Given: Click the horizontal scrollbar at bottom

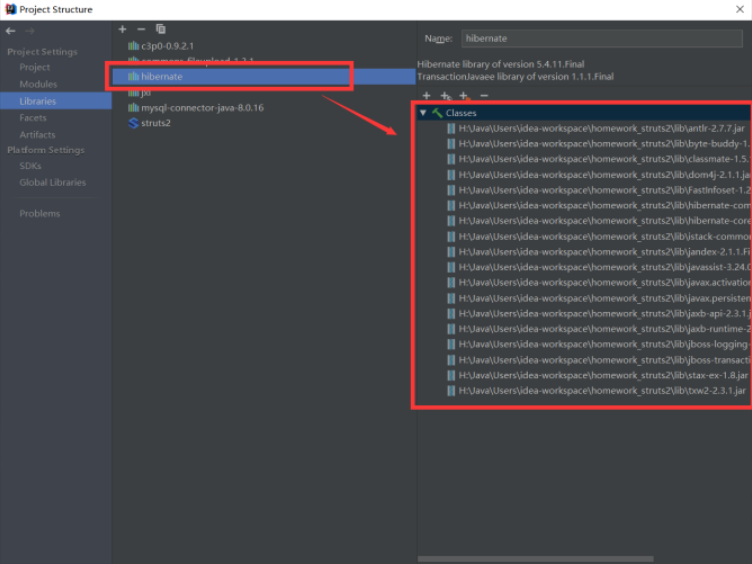Looking at the screenshot, I should [535, 559].
